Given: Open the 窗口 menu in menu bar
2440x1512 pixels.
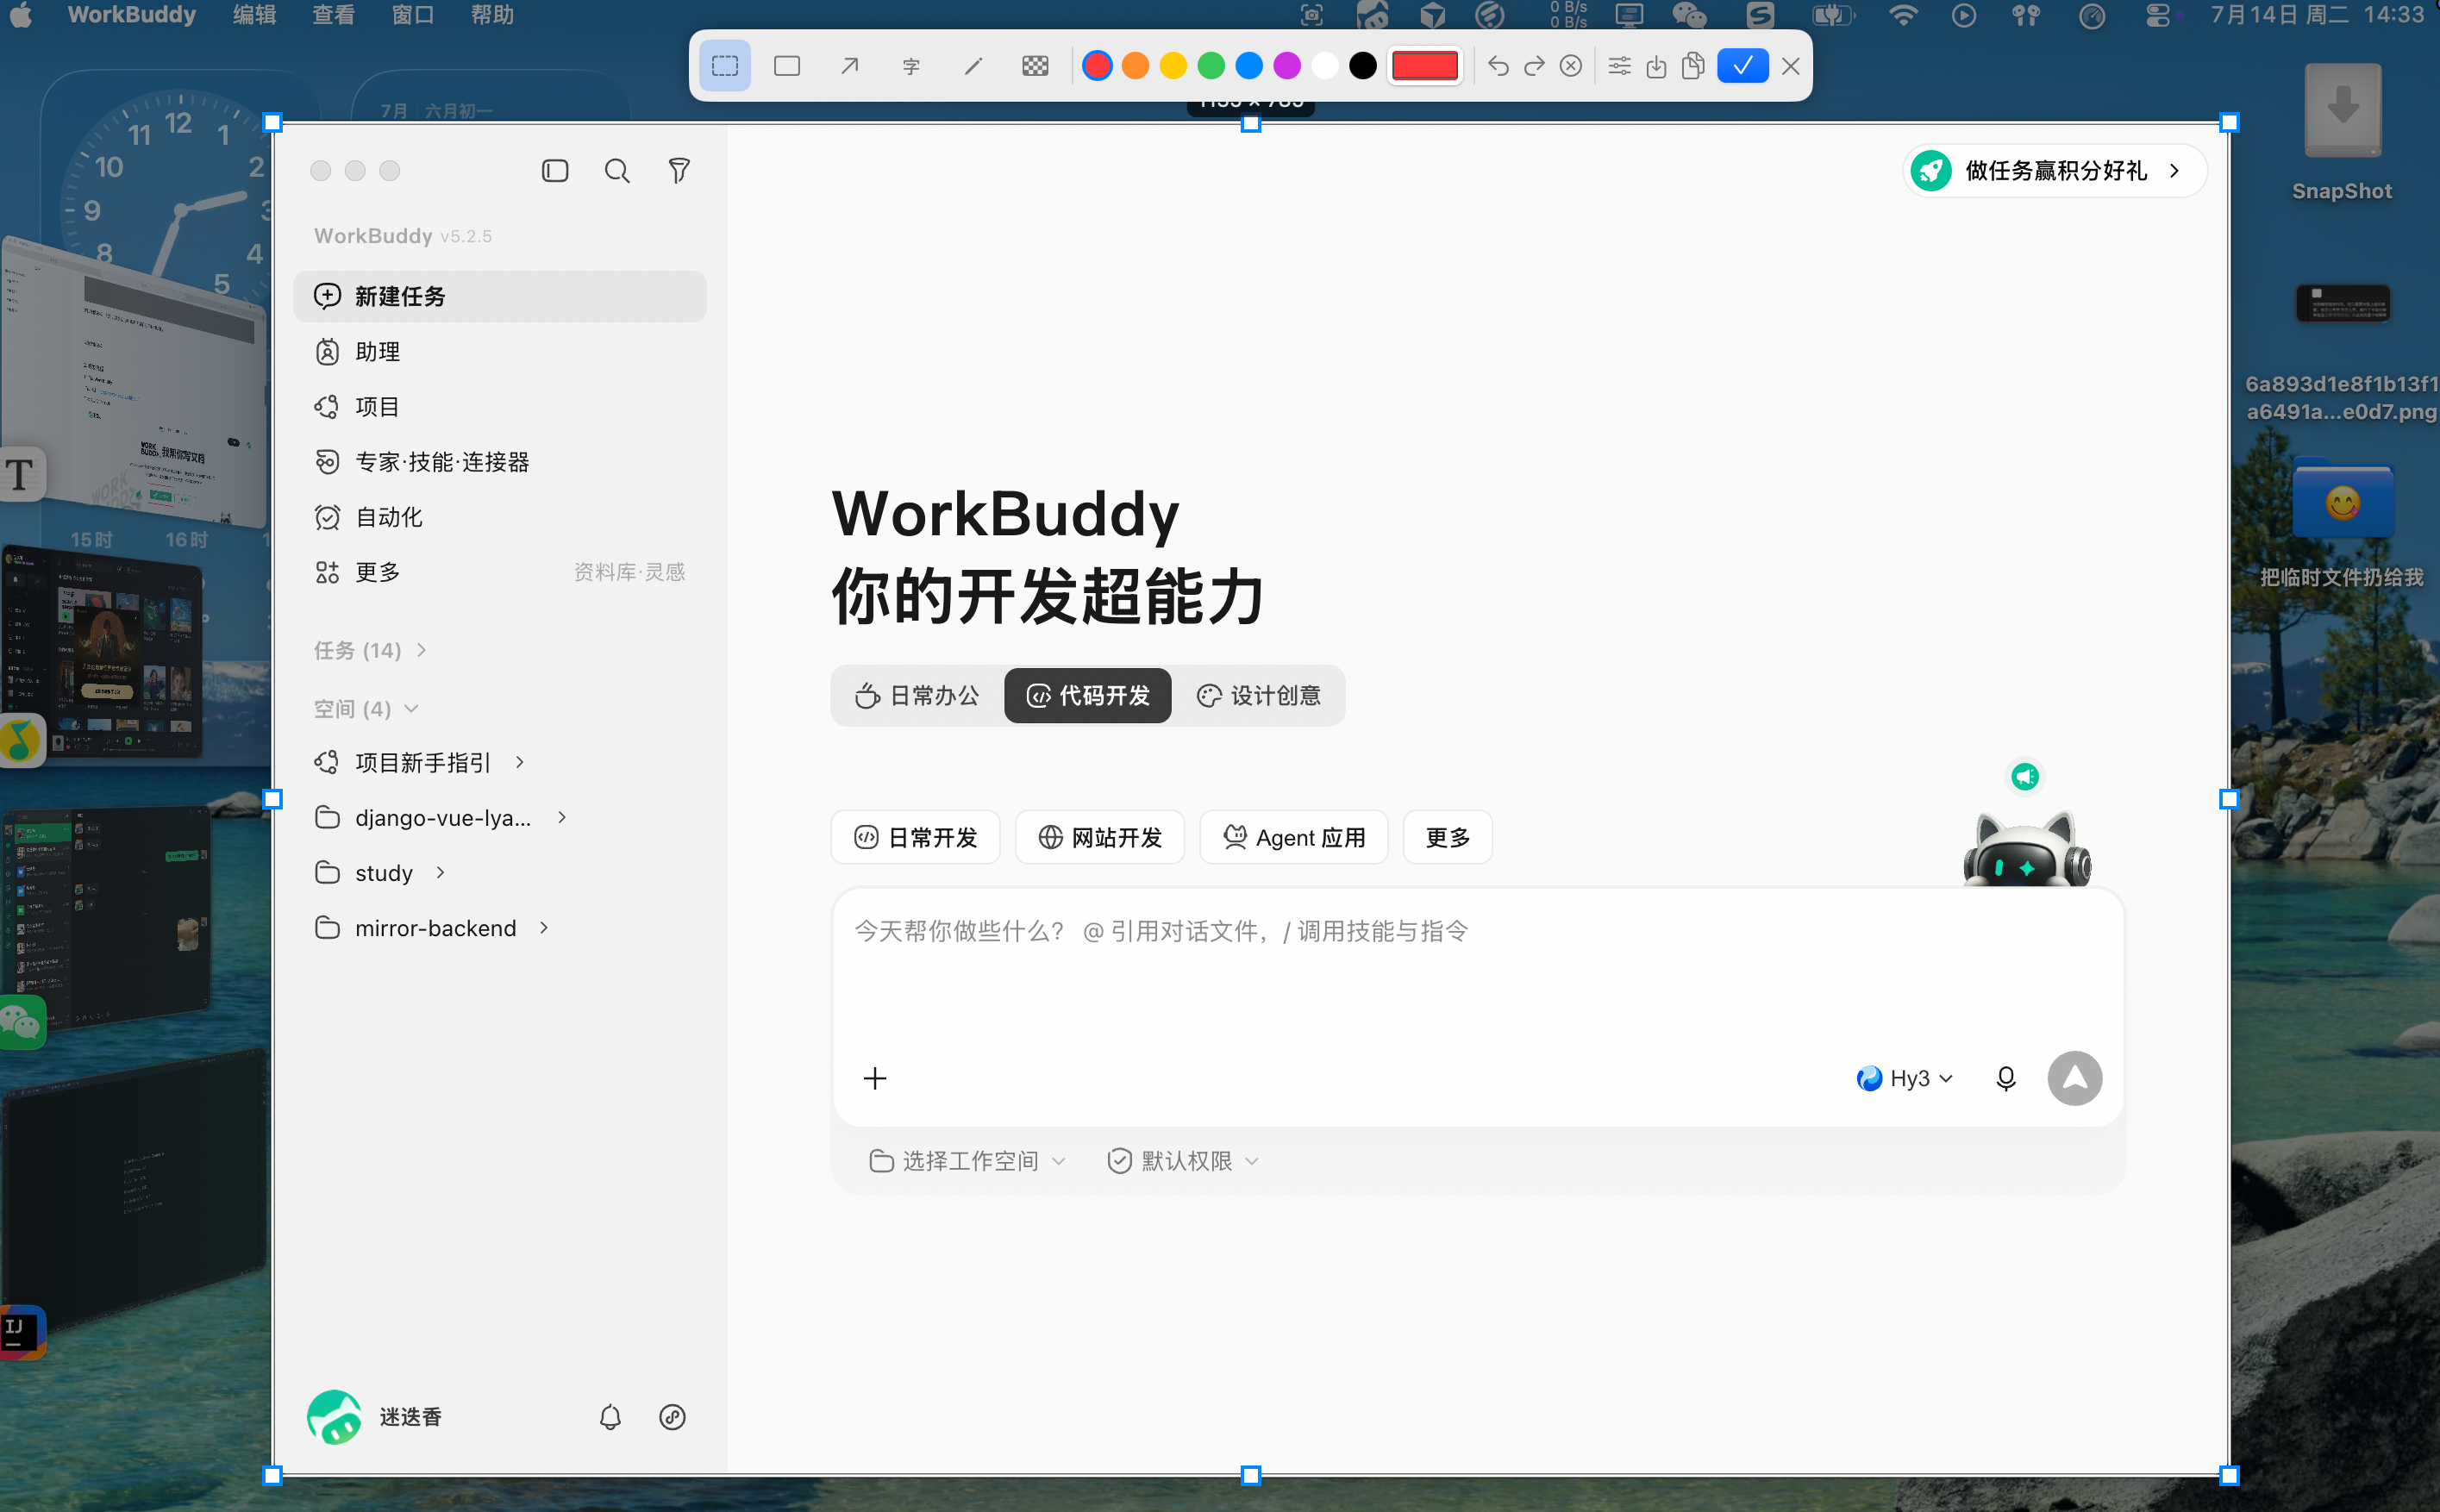Looking at the screenshot, I should (x=413, y=15).
